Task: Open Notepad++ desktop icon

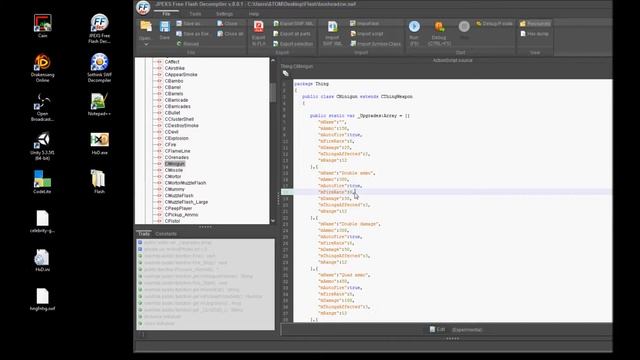Action: pos(99,104)
